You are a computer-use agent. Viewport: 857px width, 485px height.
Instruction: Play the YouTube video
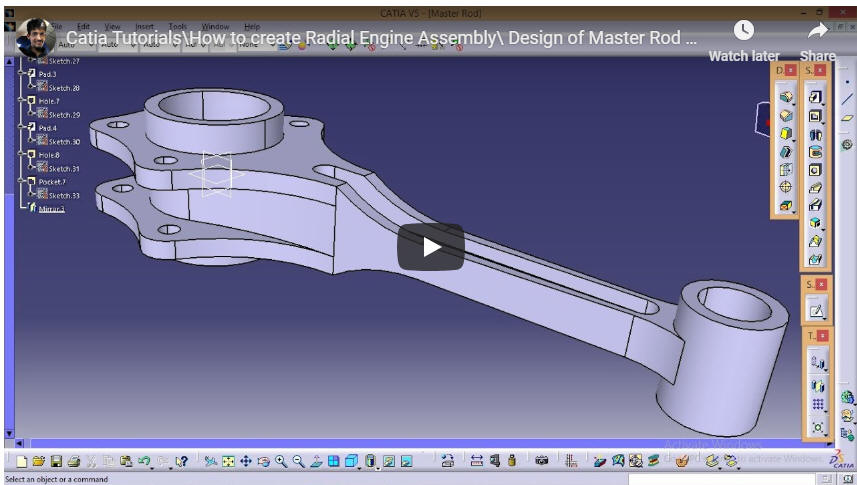(x=431, y=247)
